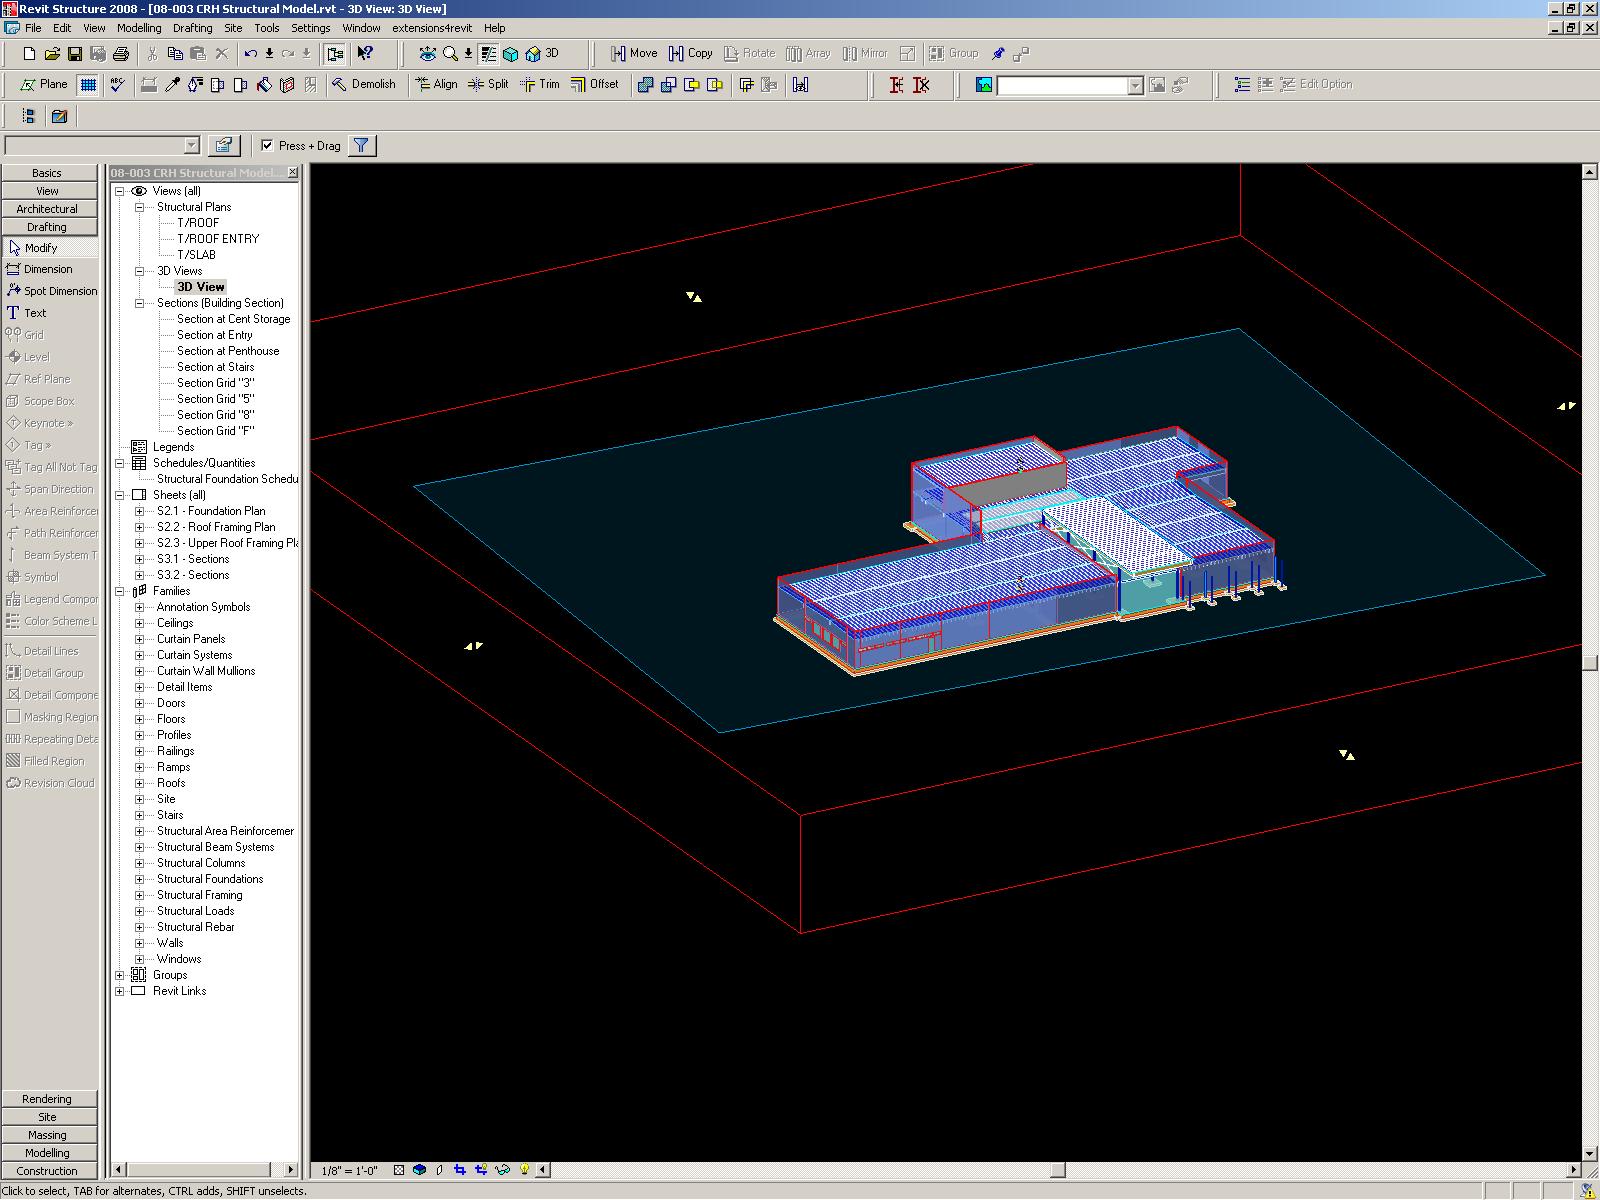Click the Split element tool
Screen dimensions: 1600x1200
coord(488,85)
